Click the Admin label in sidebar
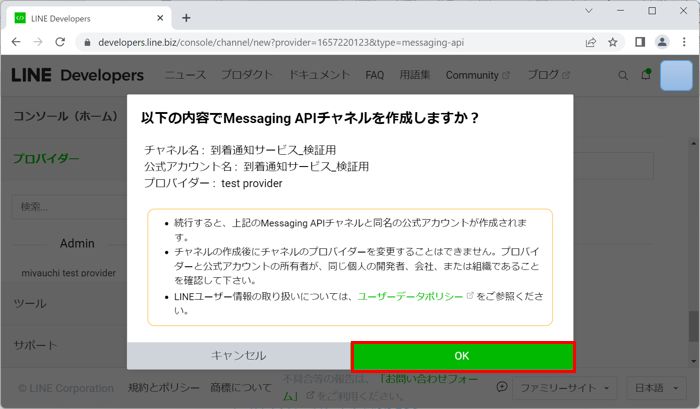This screenshot has height=409, width=700. 77,243
